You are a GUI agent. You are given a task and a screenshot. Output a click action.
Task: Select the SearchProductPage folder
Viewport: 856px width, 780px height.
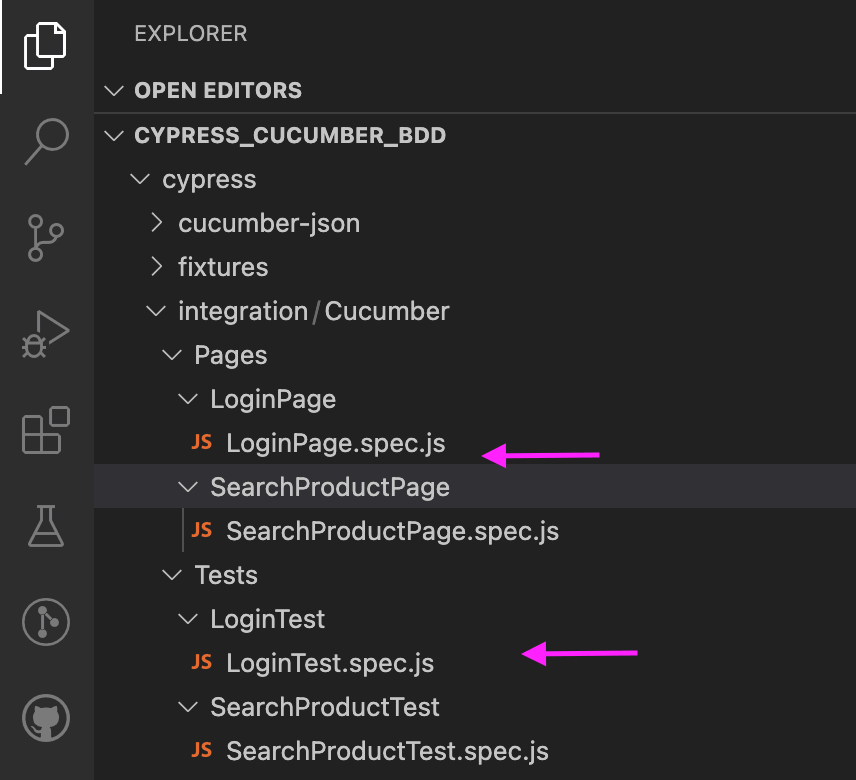click(329, 487)
